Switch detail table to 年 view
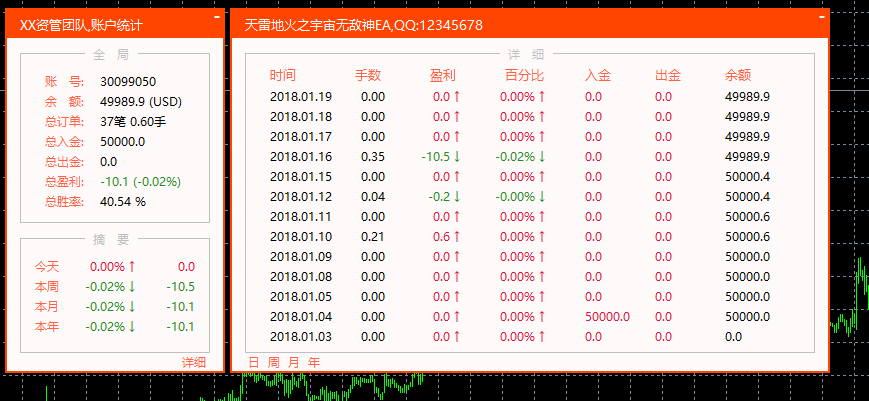Screen dimensions: 869x401 click(x=314, y=363)
